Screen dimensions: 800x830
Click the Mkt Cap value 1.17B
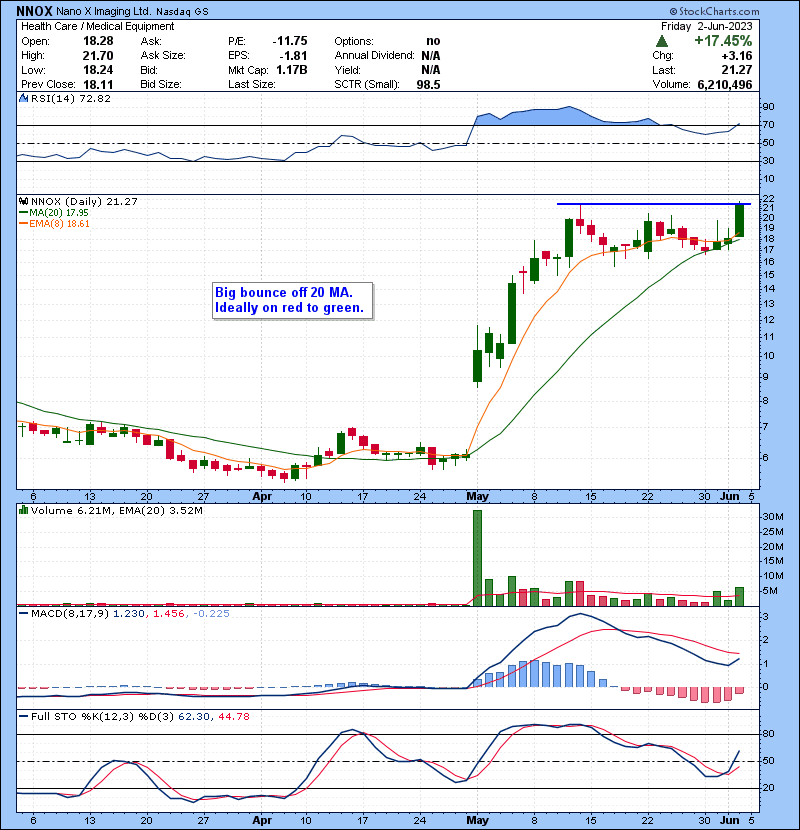click(x=292, y=70)
